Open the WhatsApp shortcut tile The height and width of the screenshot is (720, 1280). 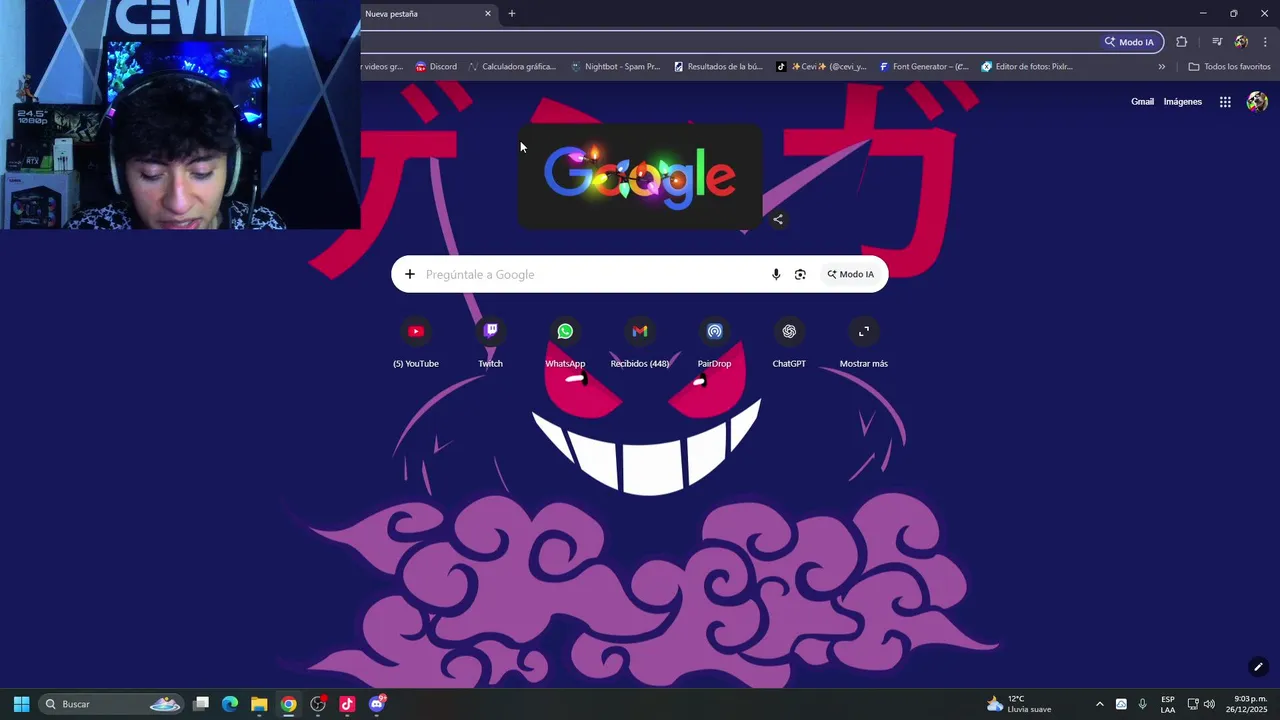coord(565,342)
